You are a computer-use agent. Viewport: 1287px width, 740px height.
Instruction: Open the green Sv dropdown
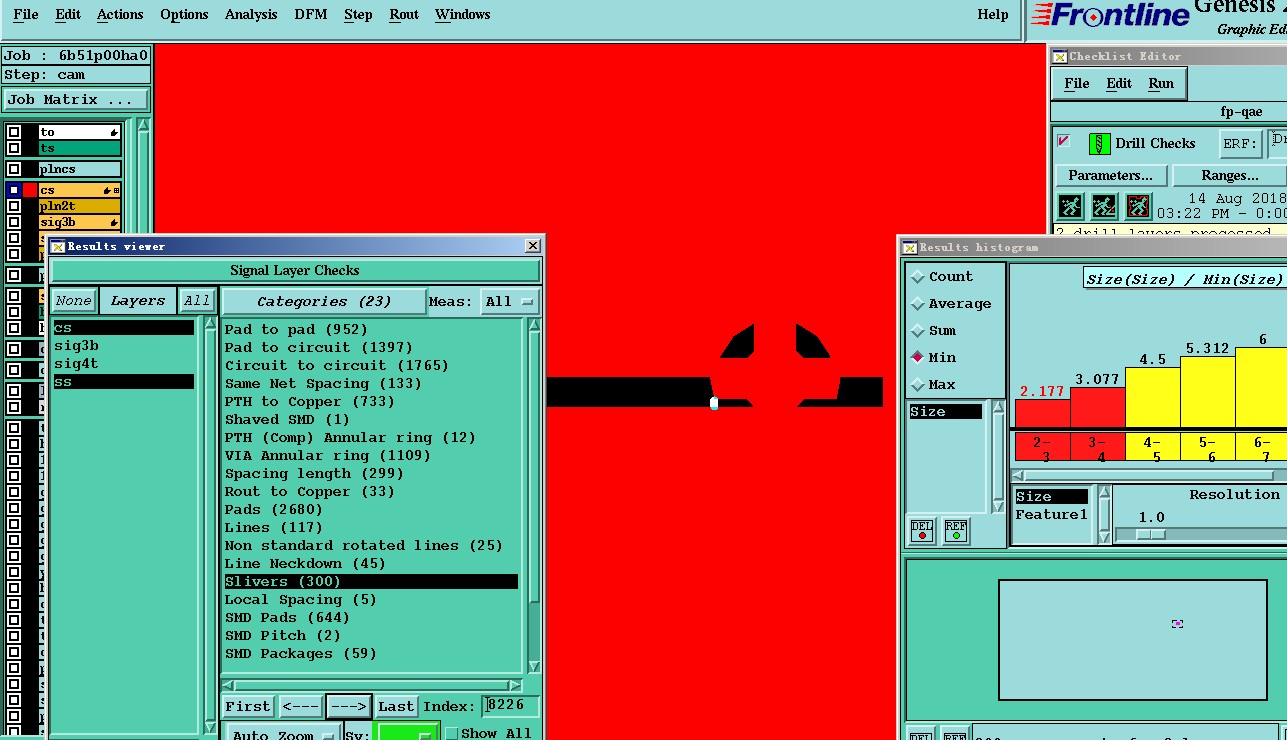pyautogui.click(x=406, y=733)
